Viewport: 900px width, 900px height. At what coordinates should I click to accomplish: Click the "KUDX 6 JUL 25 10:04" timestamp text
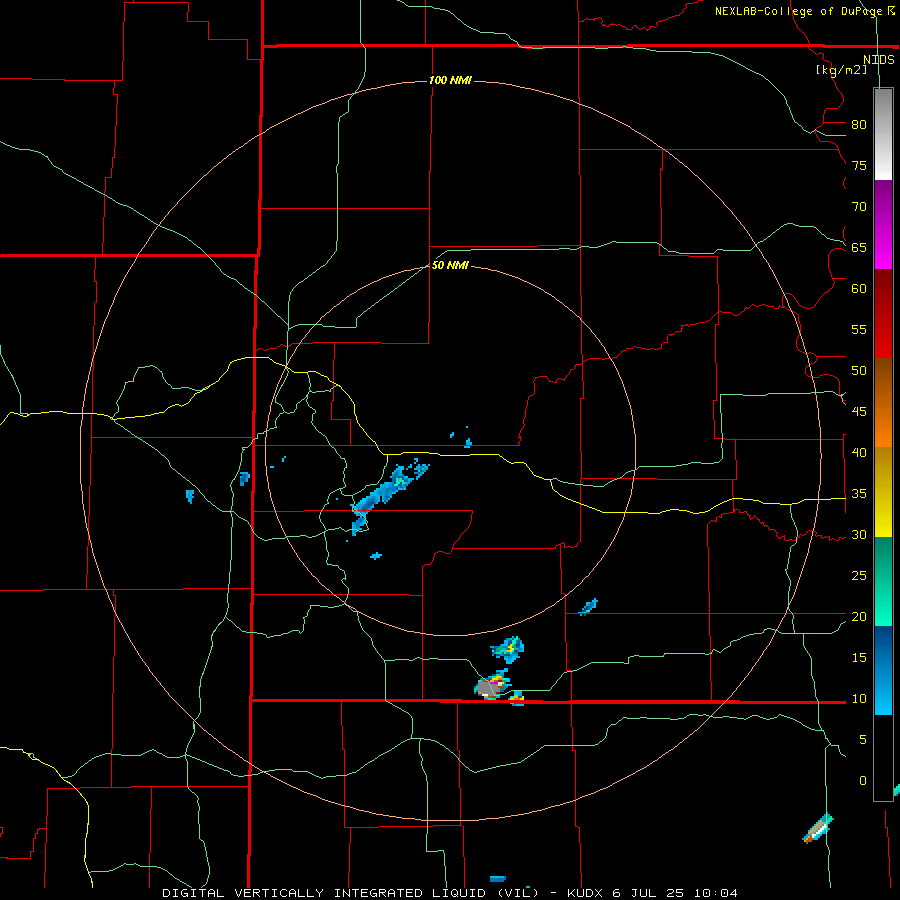pos(652,893)
